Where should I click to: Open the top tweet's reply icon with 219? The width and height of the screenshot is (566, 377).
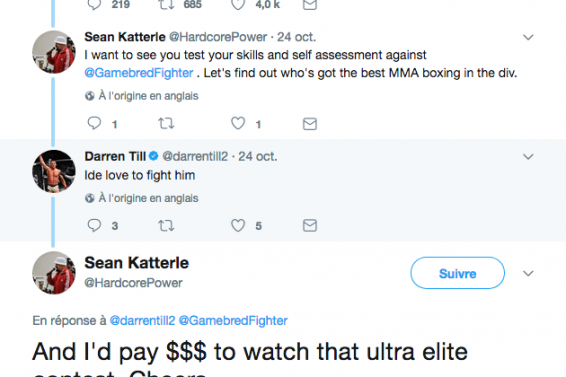click(94, 5)
